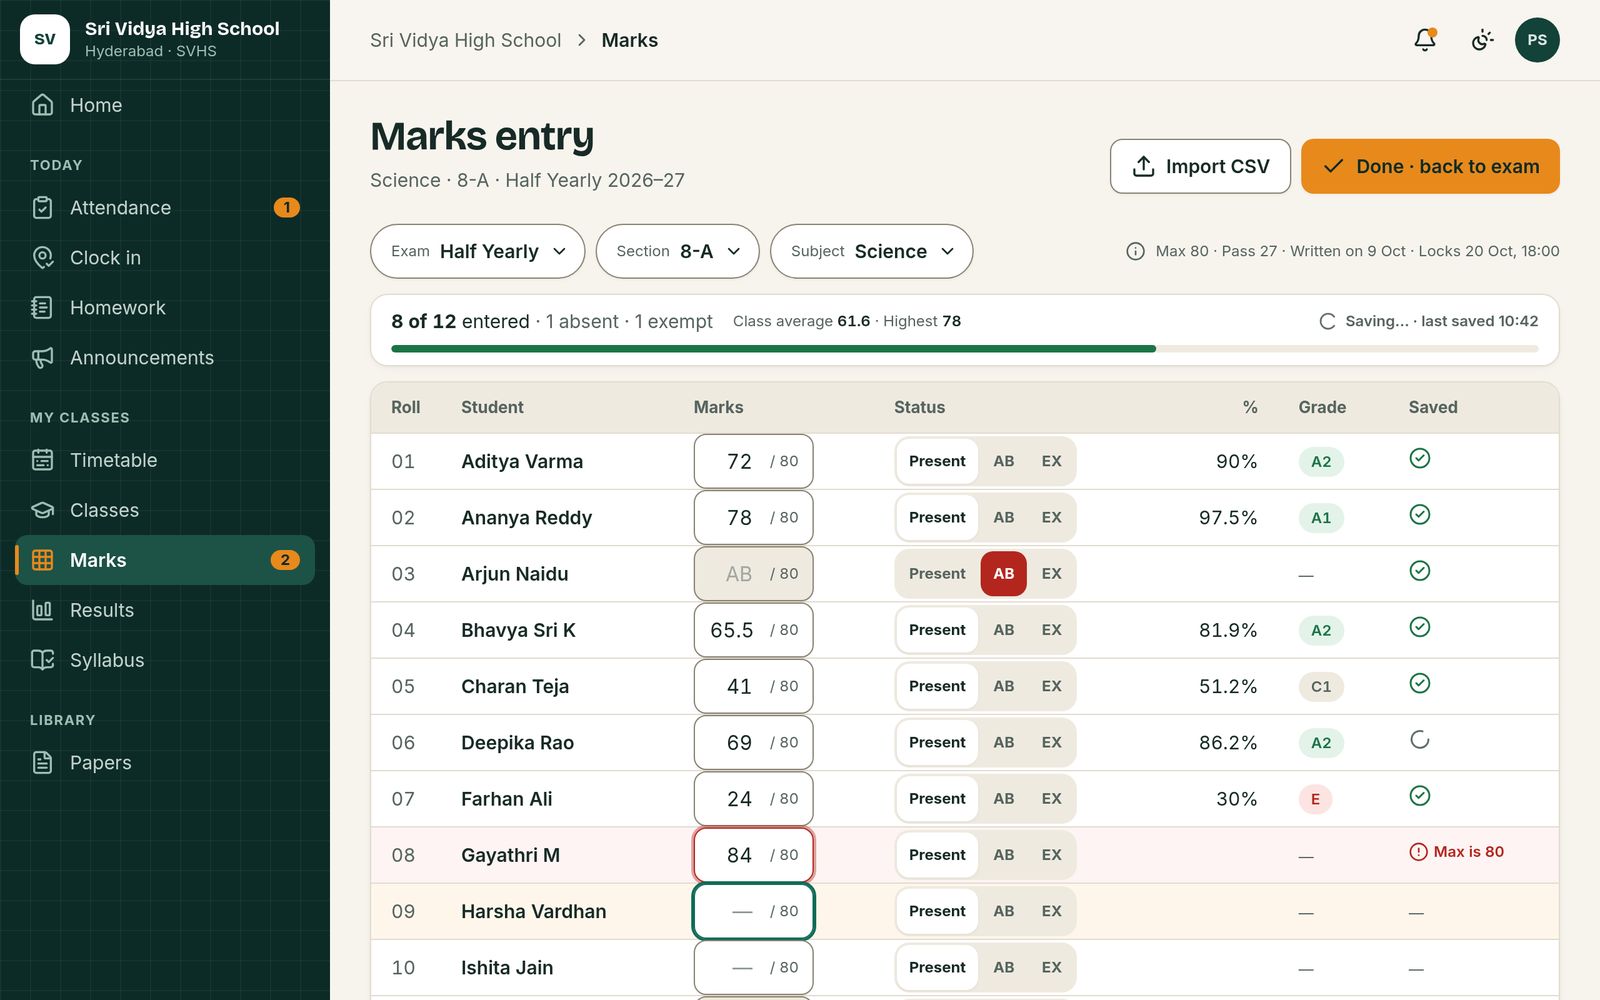This screenshot has height=1000, width=1600.
Task: Click saving spinner in Deepika Rao row
Action: (x=1419, y=740)
